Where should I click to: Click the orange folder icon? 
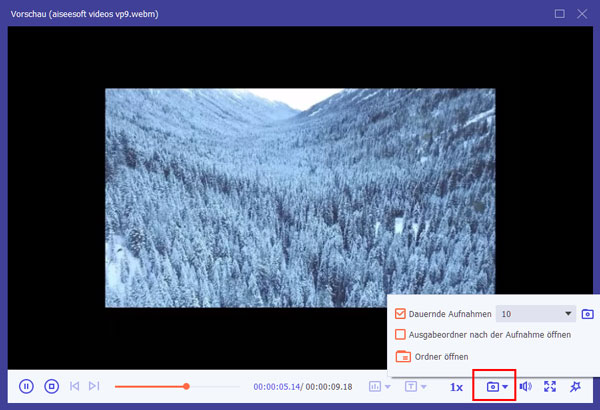point(403,356)
